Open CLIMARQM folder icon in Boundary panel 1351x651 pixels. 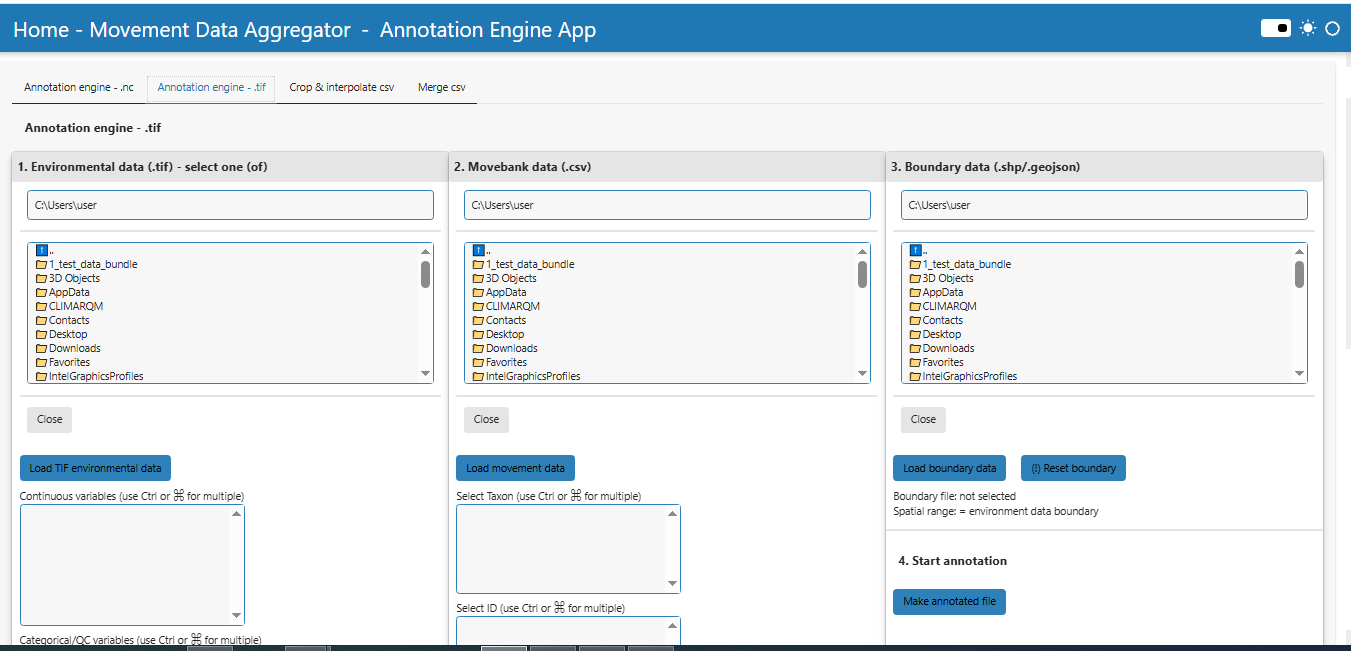click(916, 306)
